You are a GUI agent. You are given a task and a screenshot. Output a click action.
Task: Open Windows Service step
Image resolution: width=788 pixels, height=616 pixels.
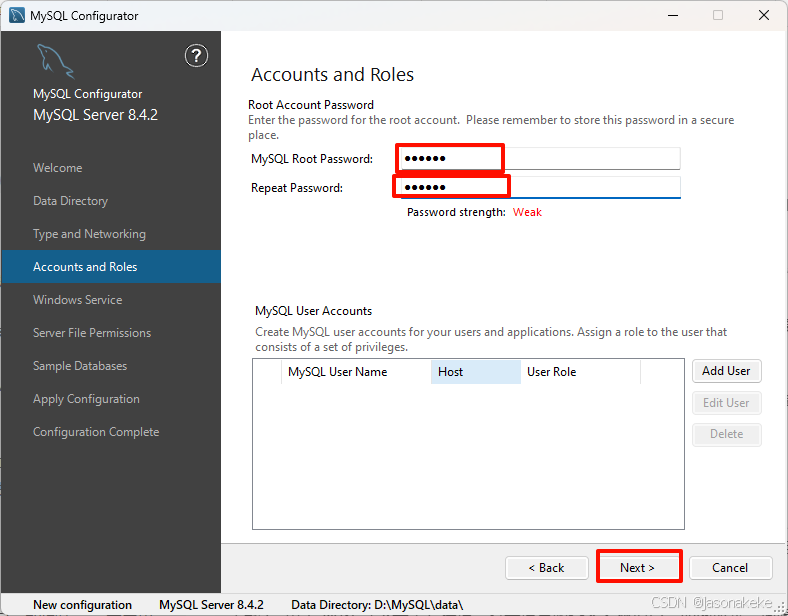pyautogui.click(x=77, y=300)
